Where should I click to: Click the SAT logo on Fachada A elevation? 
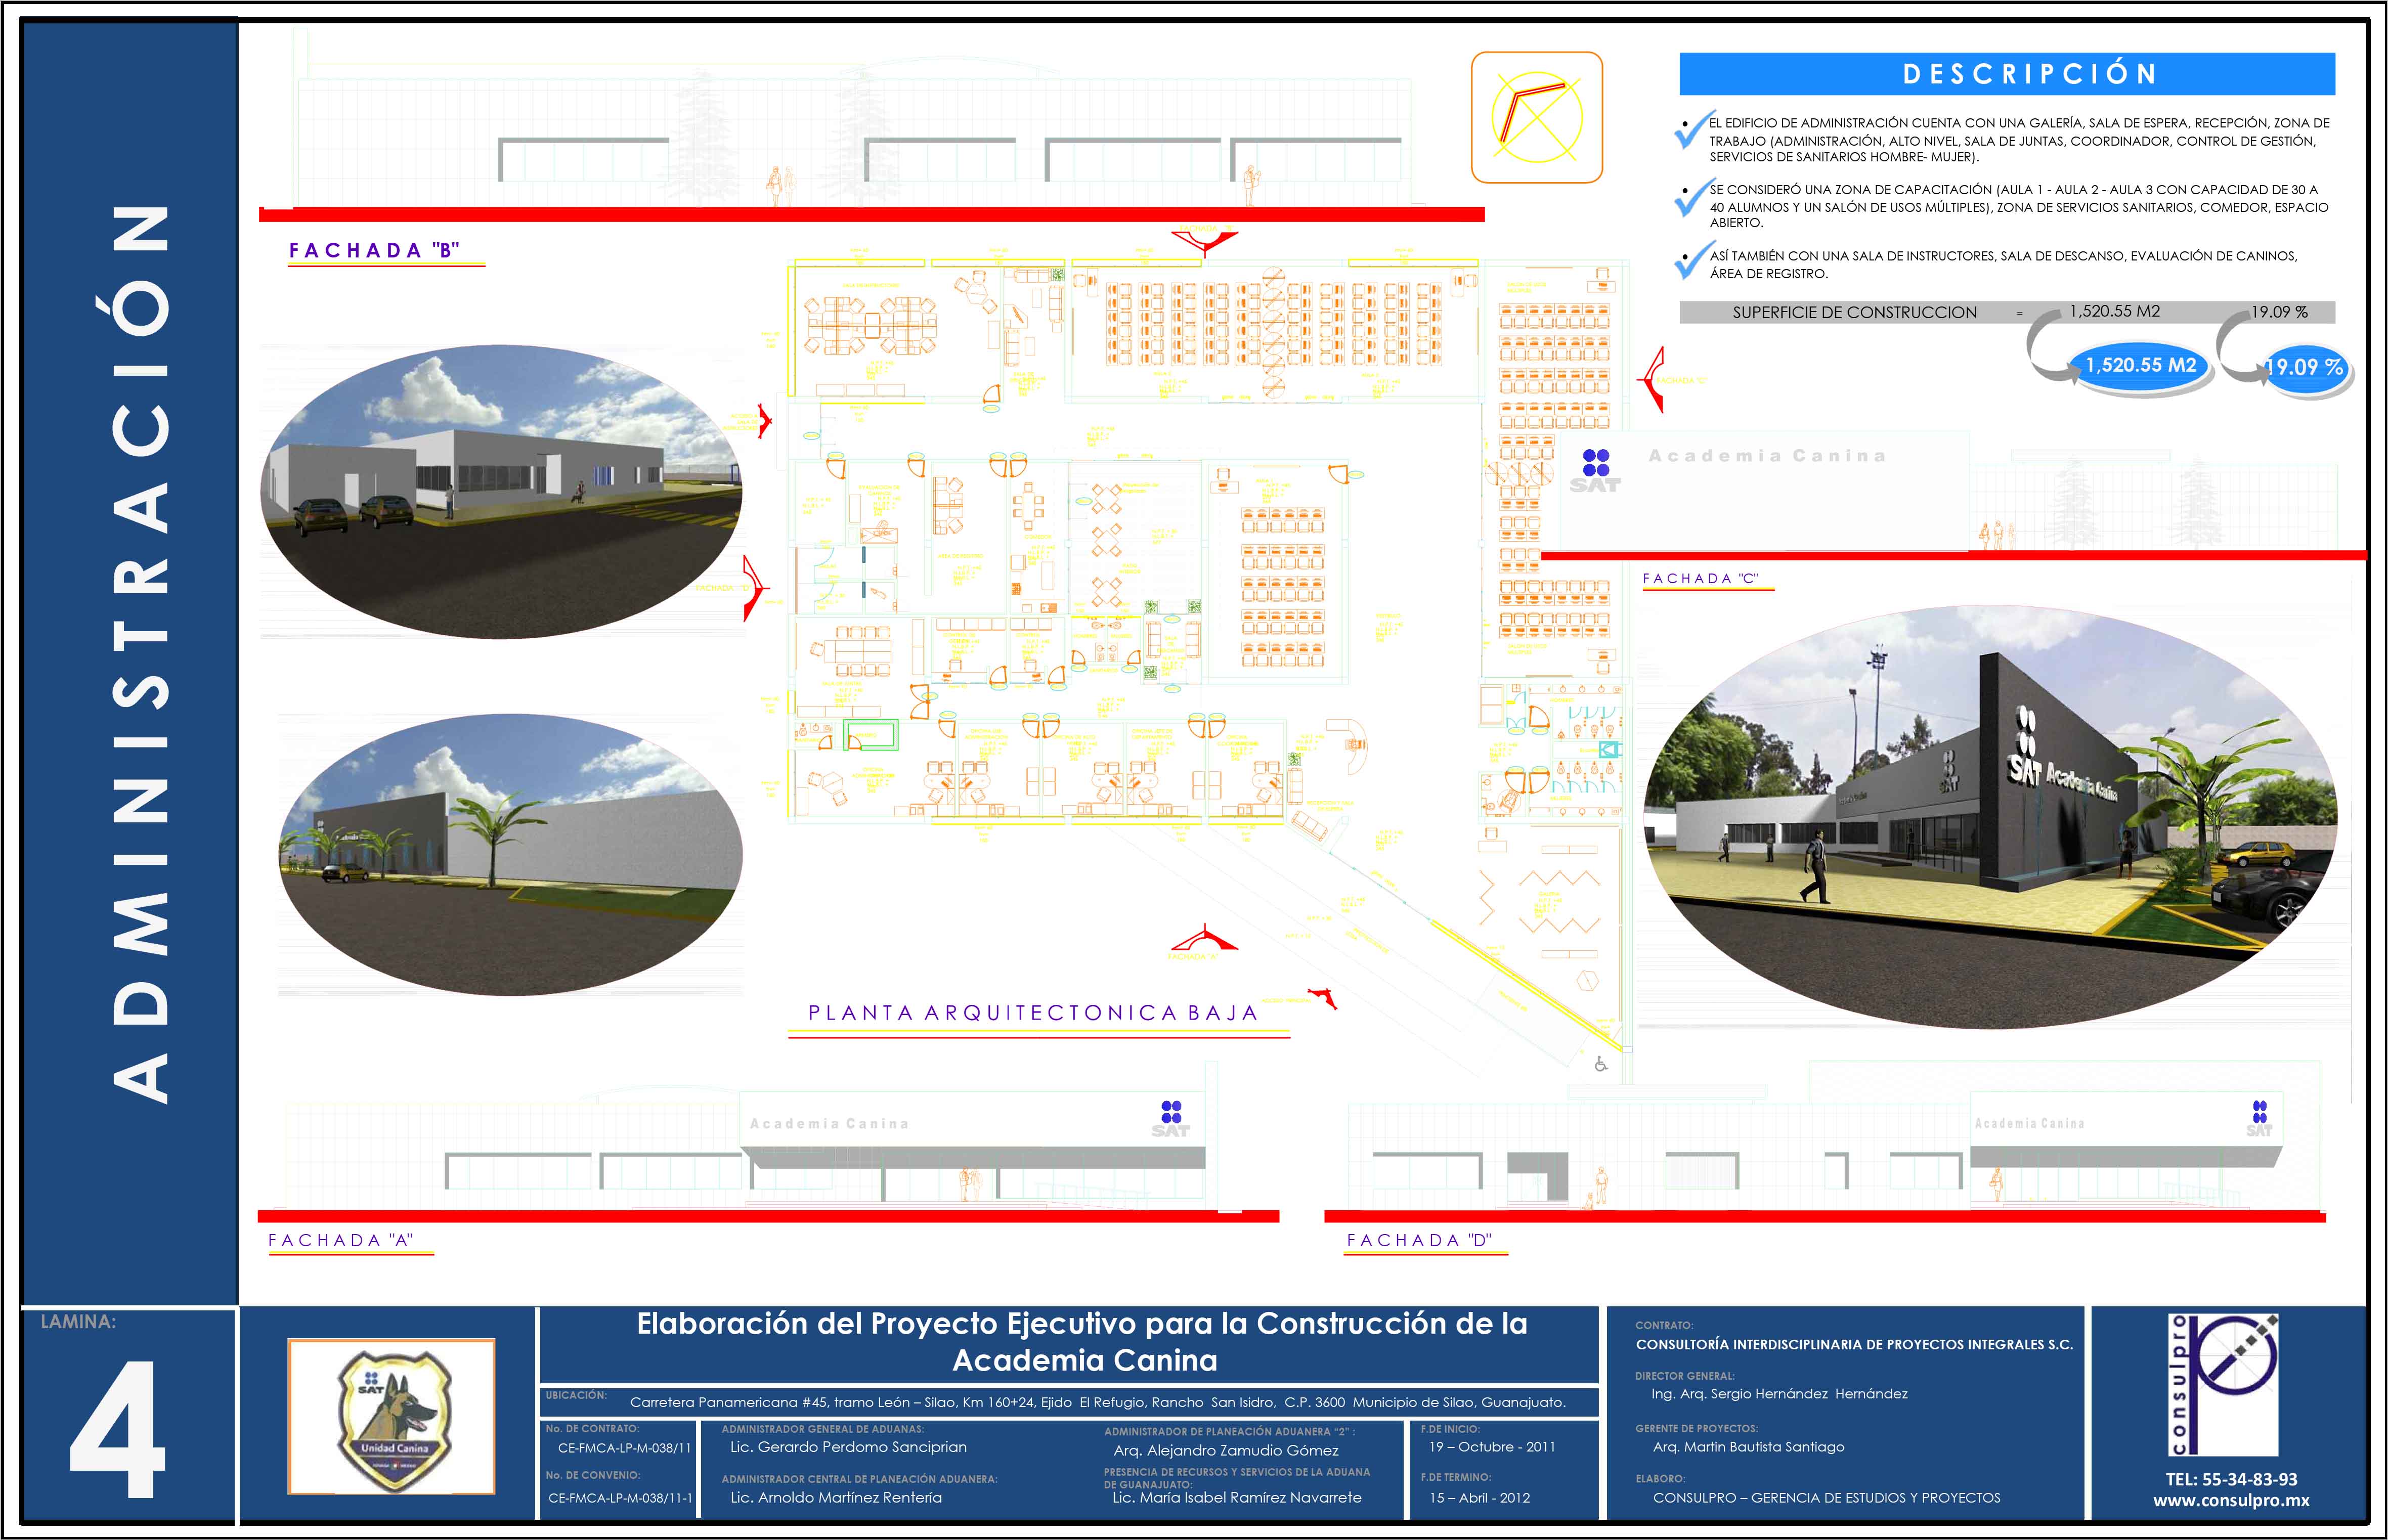[1171, 1119]
